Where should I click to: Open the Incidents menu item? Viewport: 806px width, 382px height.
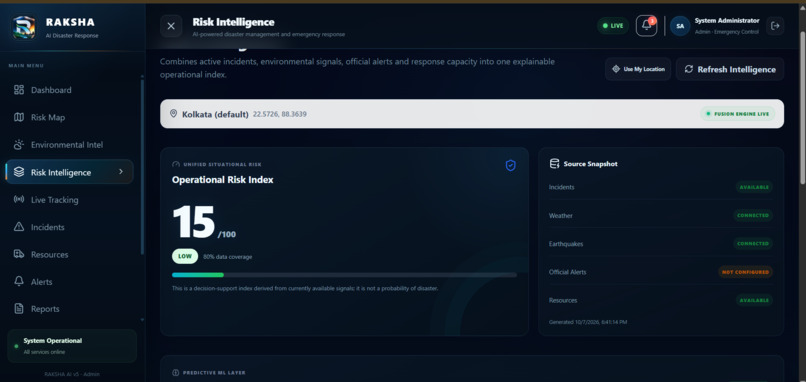pos(69,227)
